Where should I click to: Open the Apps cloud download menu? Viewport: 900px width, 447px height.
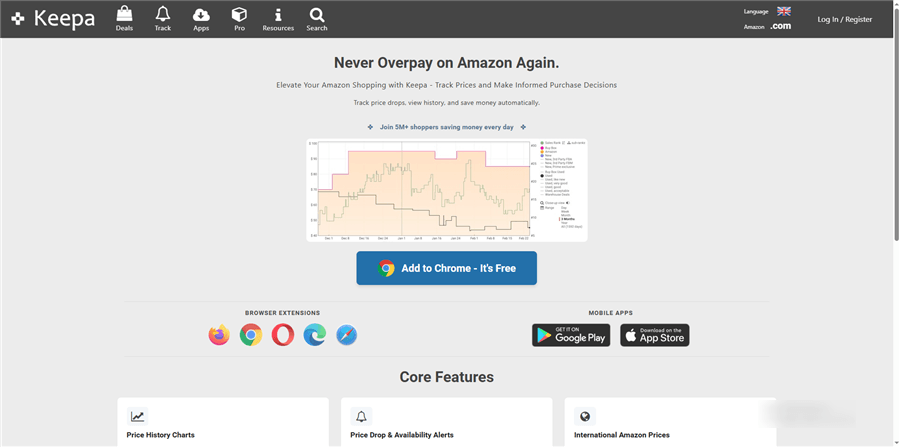[201, 19]
